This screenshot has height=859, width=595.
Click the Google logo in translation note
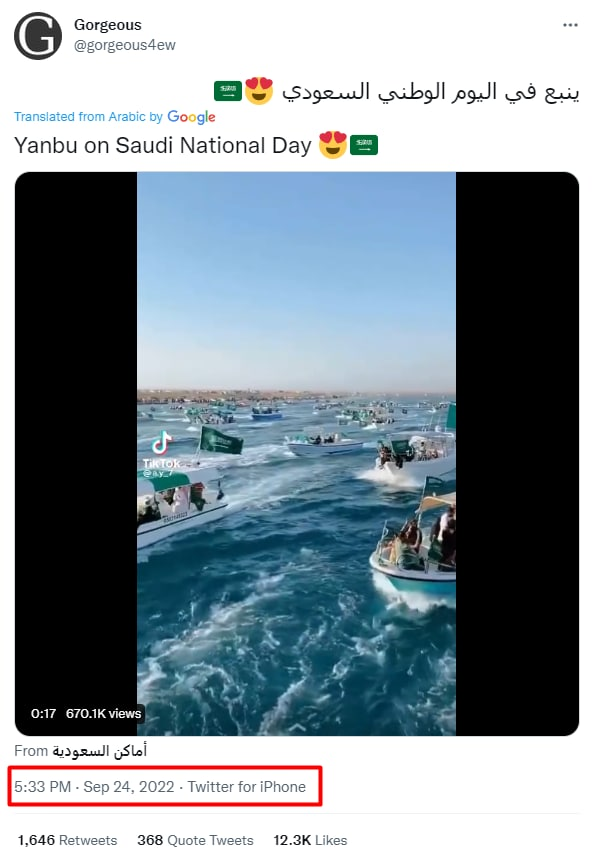tap(191, 117)
